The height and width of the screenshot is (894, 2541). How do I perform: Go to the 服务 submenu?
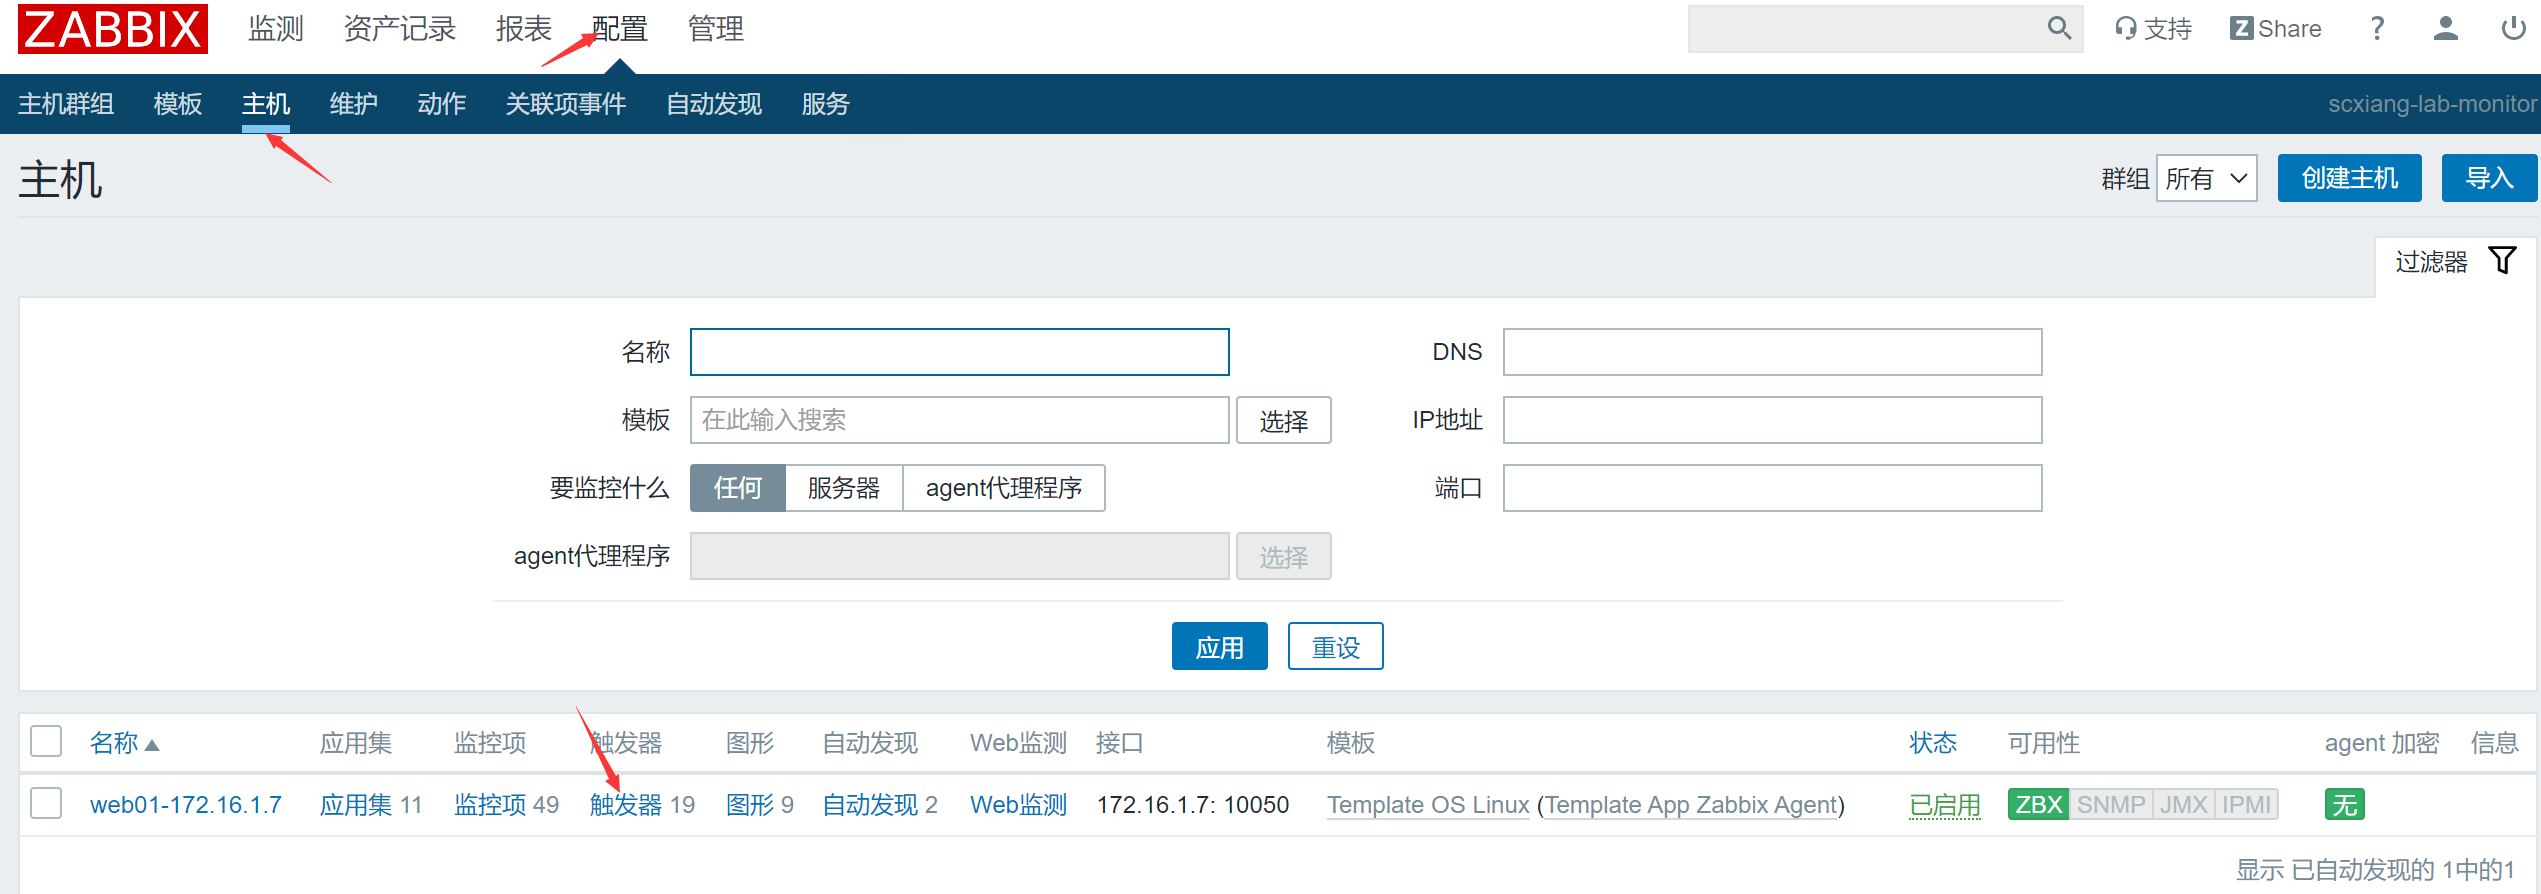pos(826,104)
